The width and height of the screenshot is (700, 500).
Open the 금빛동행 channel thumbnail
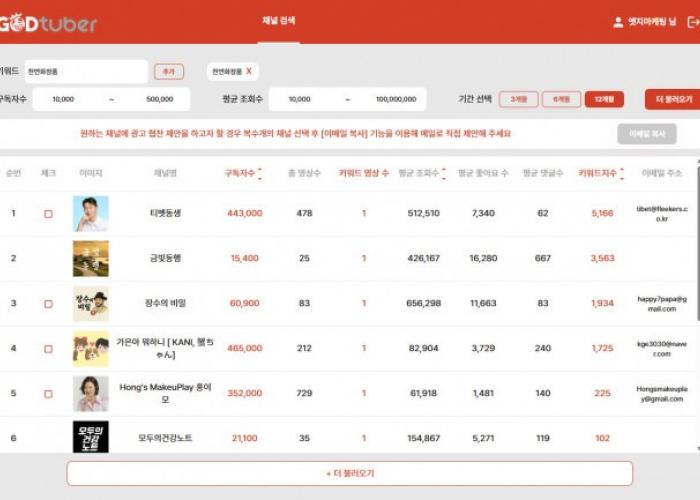91,258
